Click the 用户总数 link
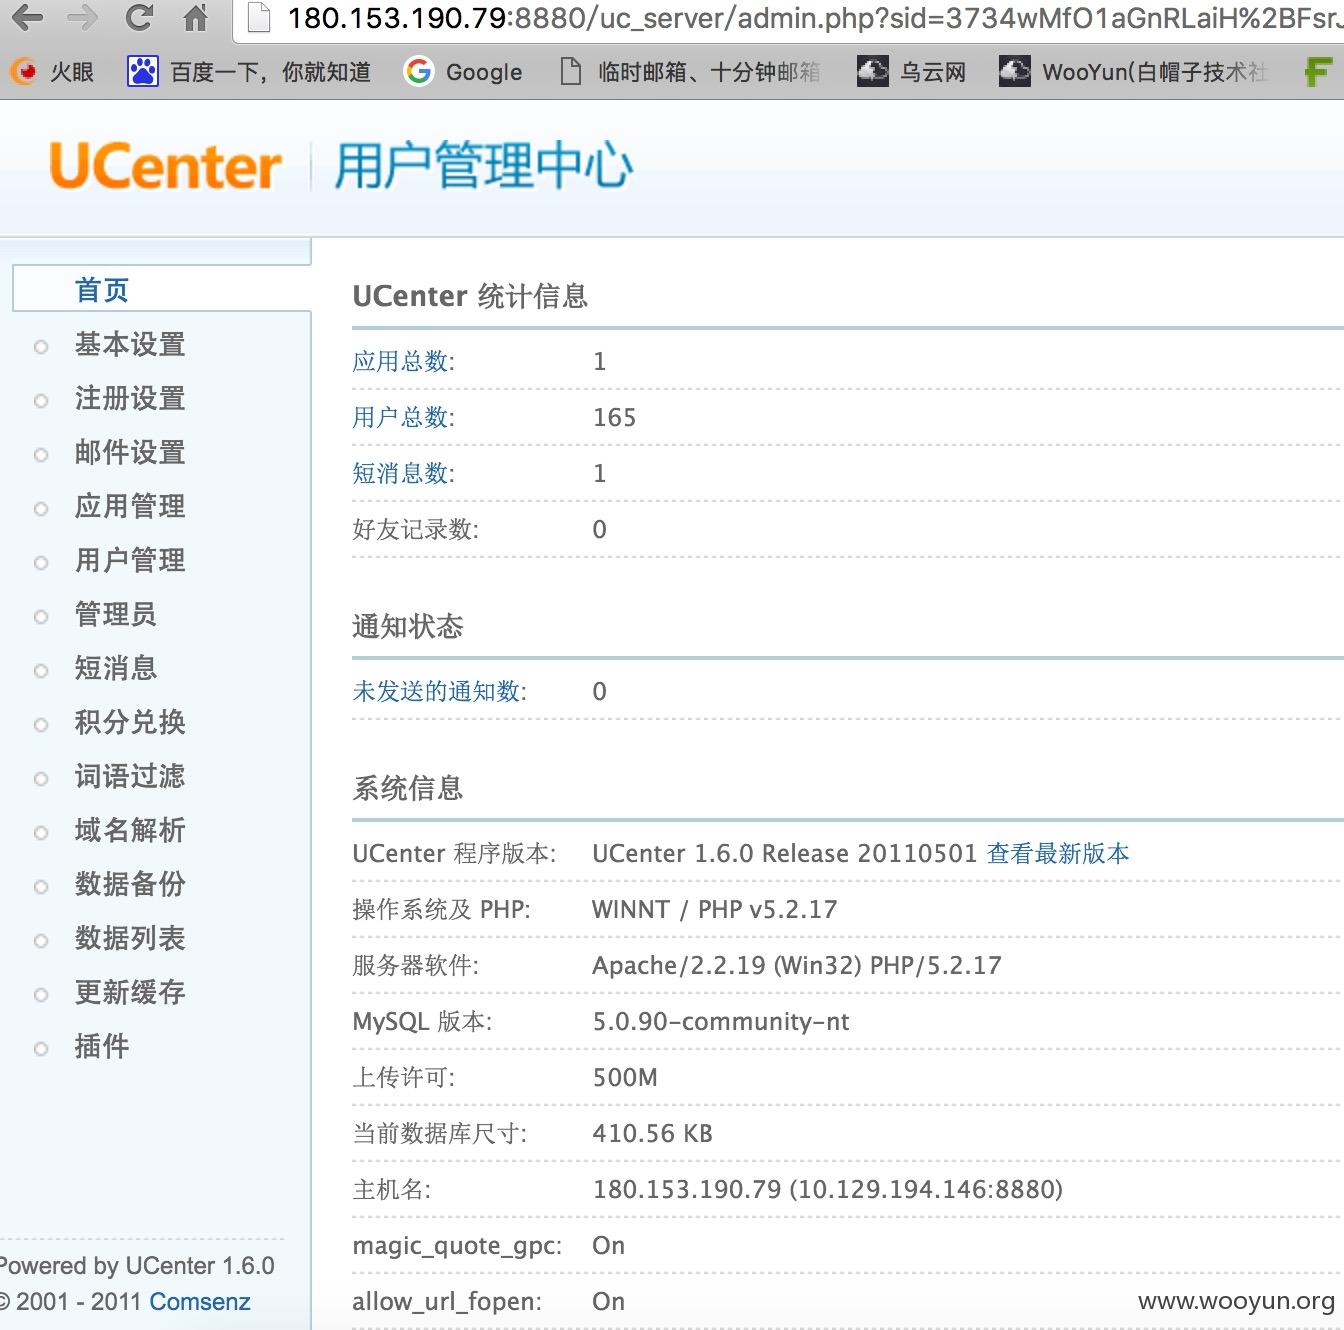 coord(403,417)
